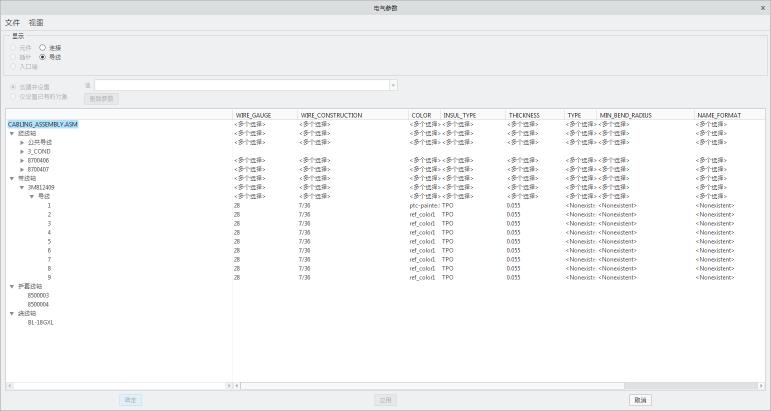The image size is (771, 411).
Task: Select the 导线 radio button
Action: (42, 56)
